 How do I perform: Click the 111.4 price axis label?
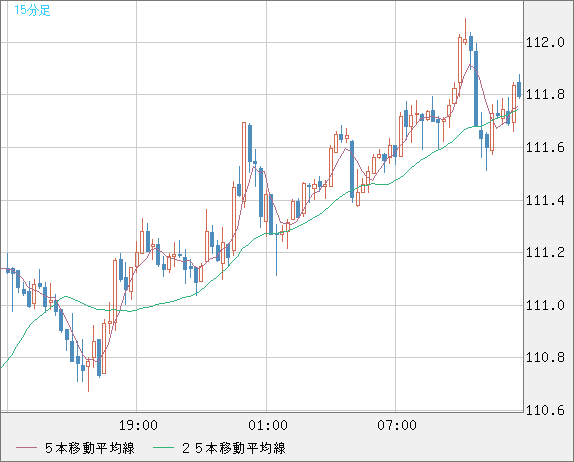pos(545,200)
